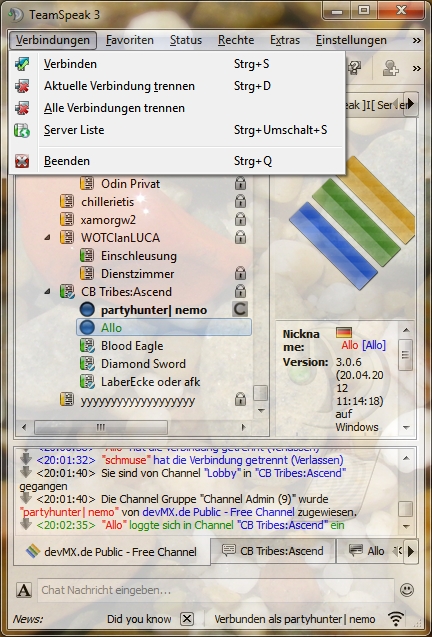Screen dimensions: 432x637
Task: Open the Rechte menu
Action: coord(236,40)
